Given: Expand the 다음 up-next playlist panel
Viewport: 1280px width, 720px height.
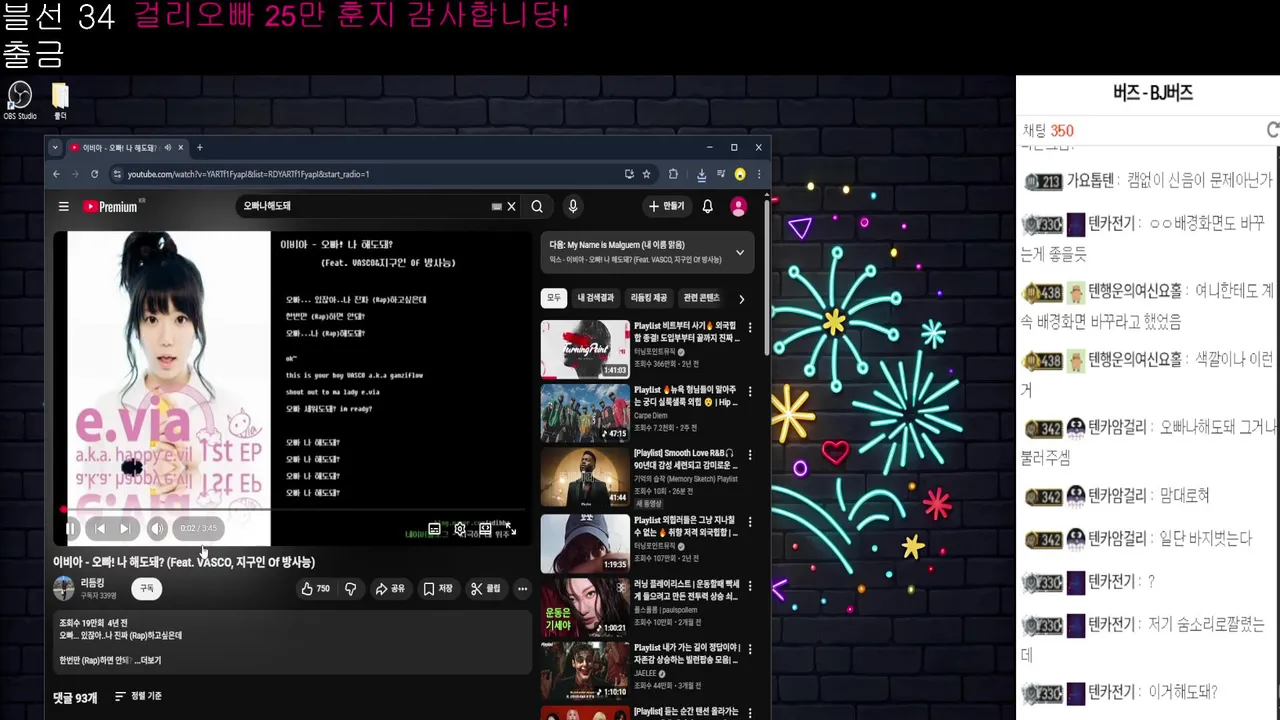Looking at the screenshot, I should coord(740,252).
